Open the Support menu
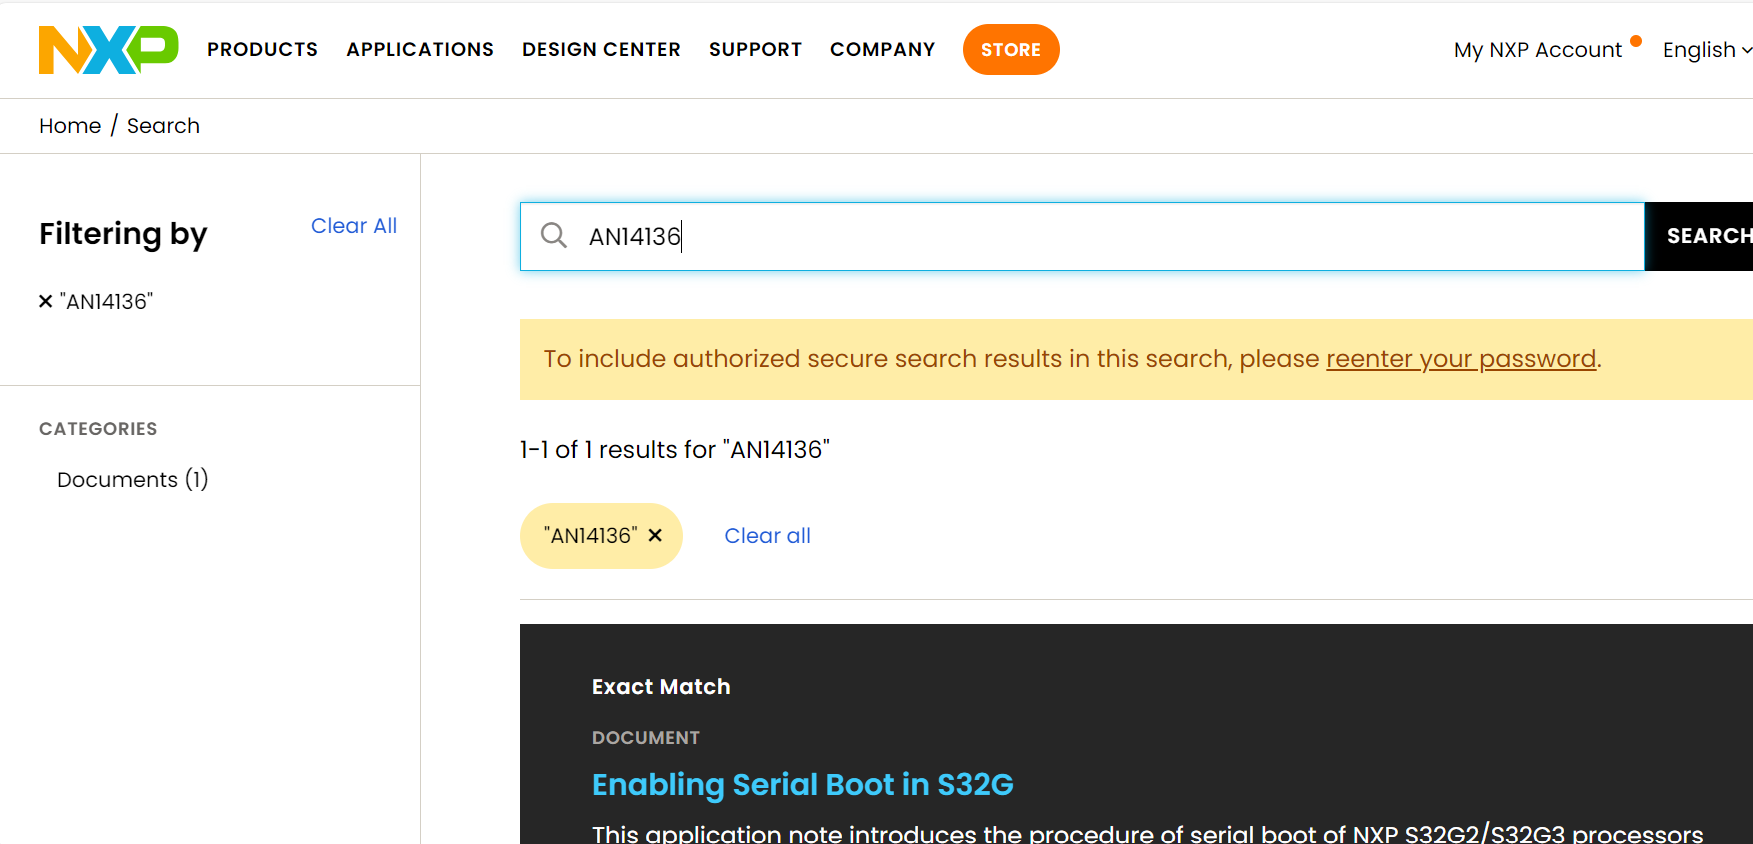Image resolution: width=1753 pixels, height=844 pixels. (755, 50)
